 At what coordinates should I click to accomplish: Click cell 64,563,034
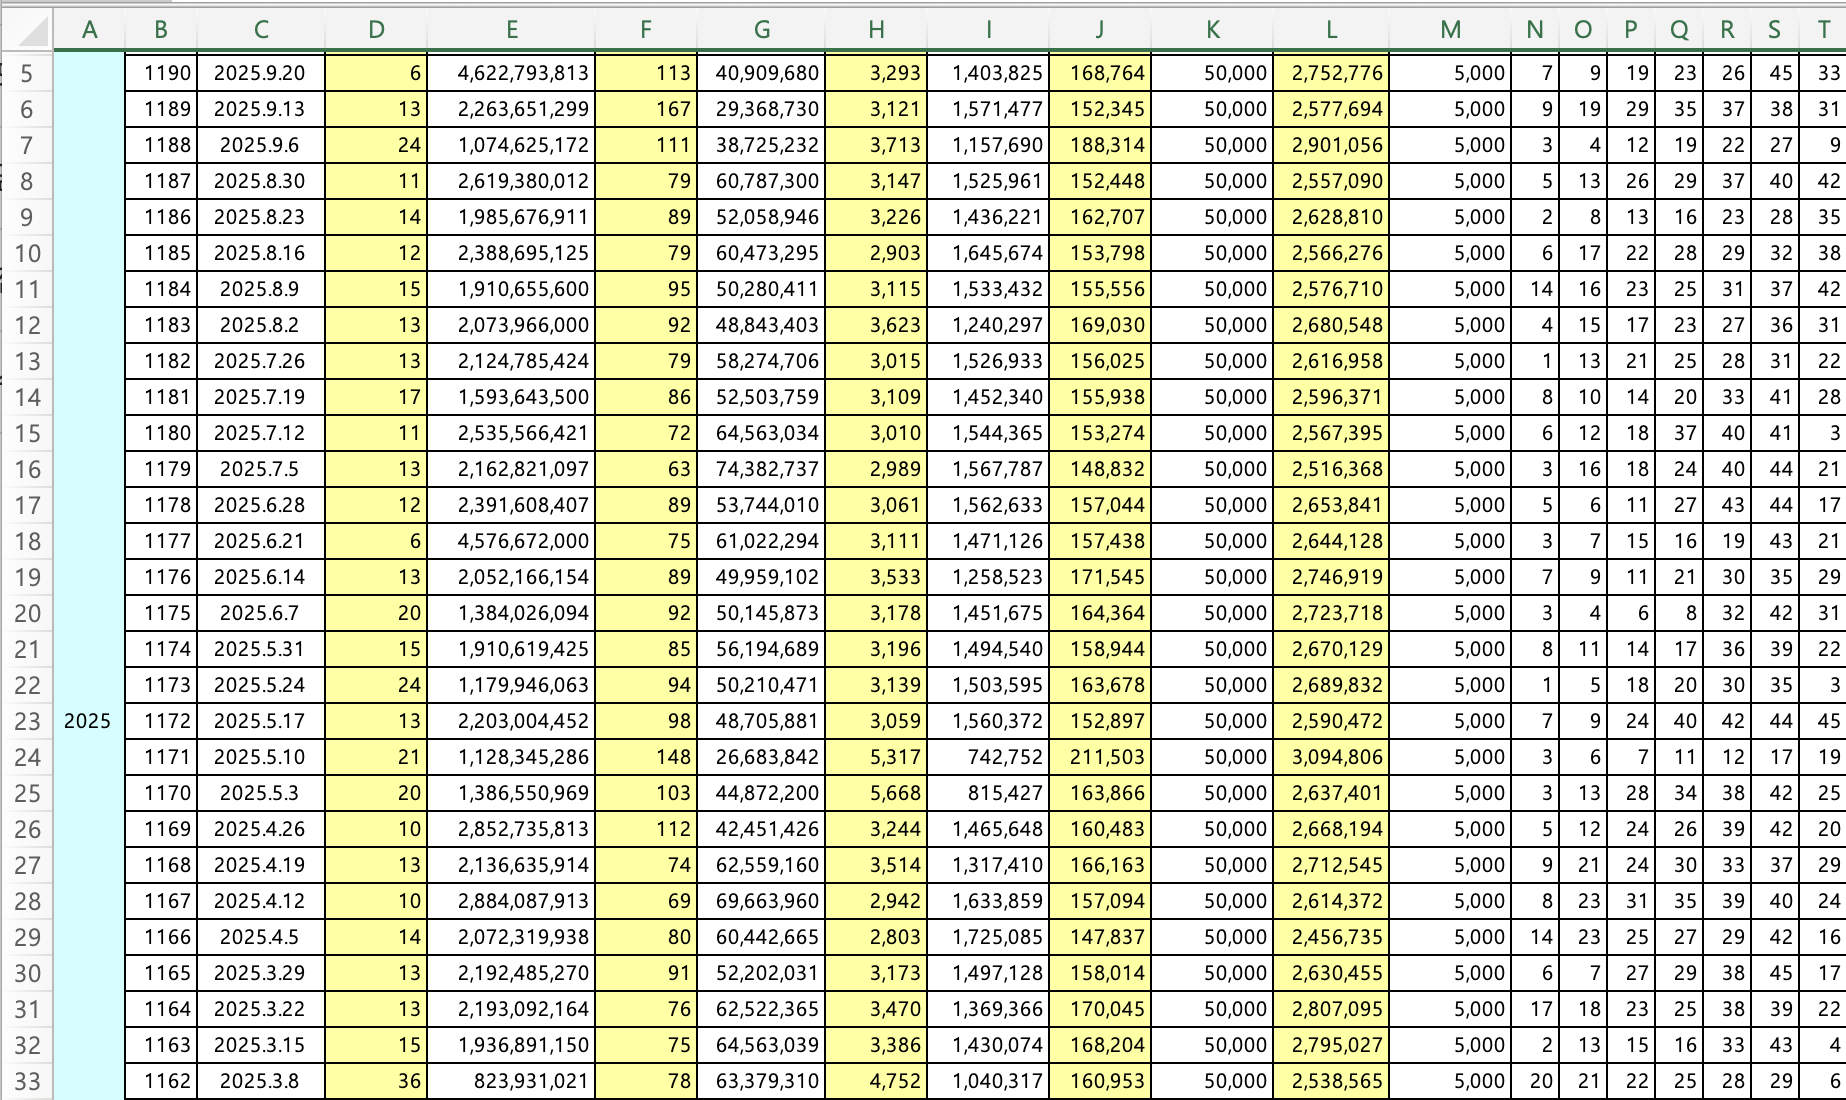pos(761,433)
